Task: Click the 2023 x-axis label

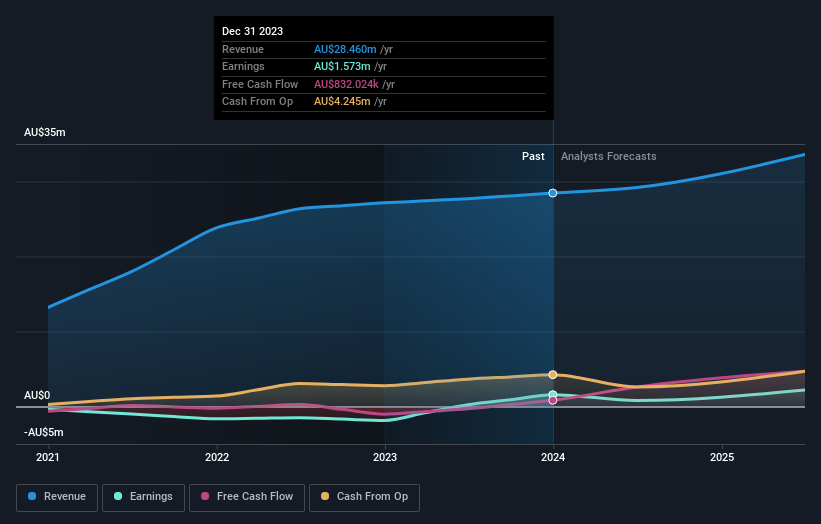Action: (385, 458)
